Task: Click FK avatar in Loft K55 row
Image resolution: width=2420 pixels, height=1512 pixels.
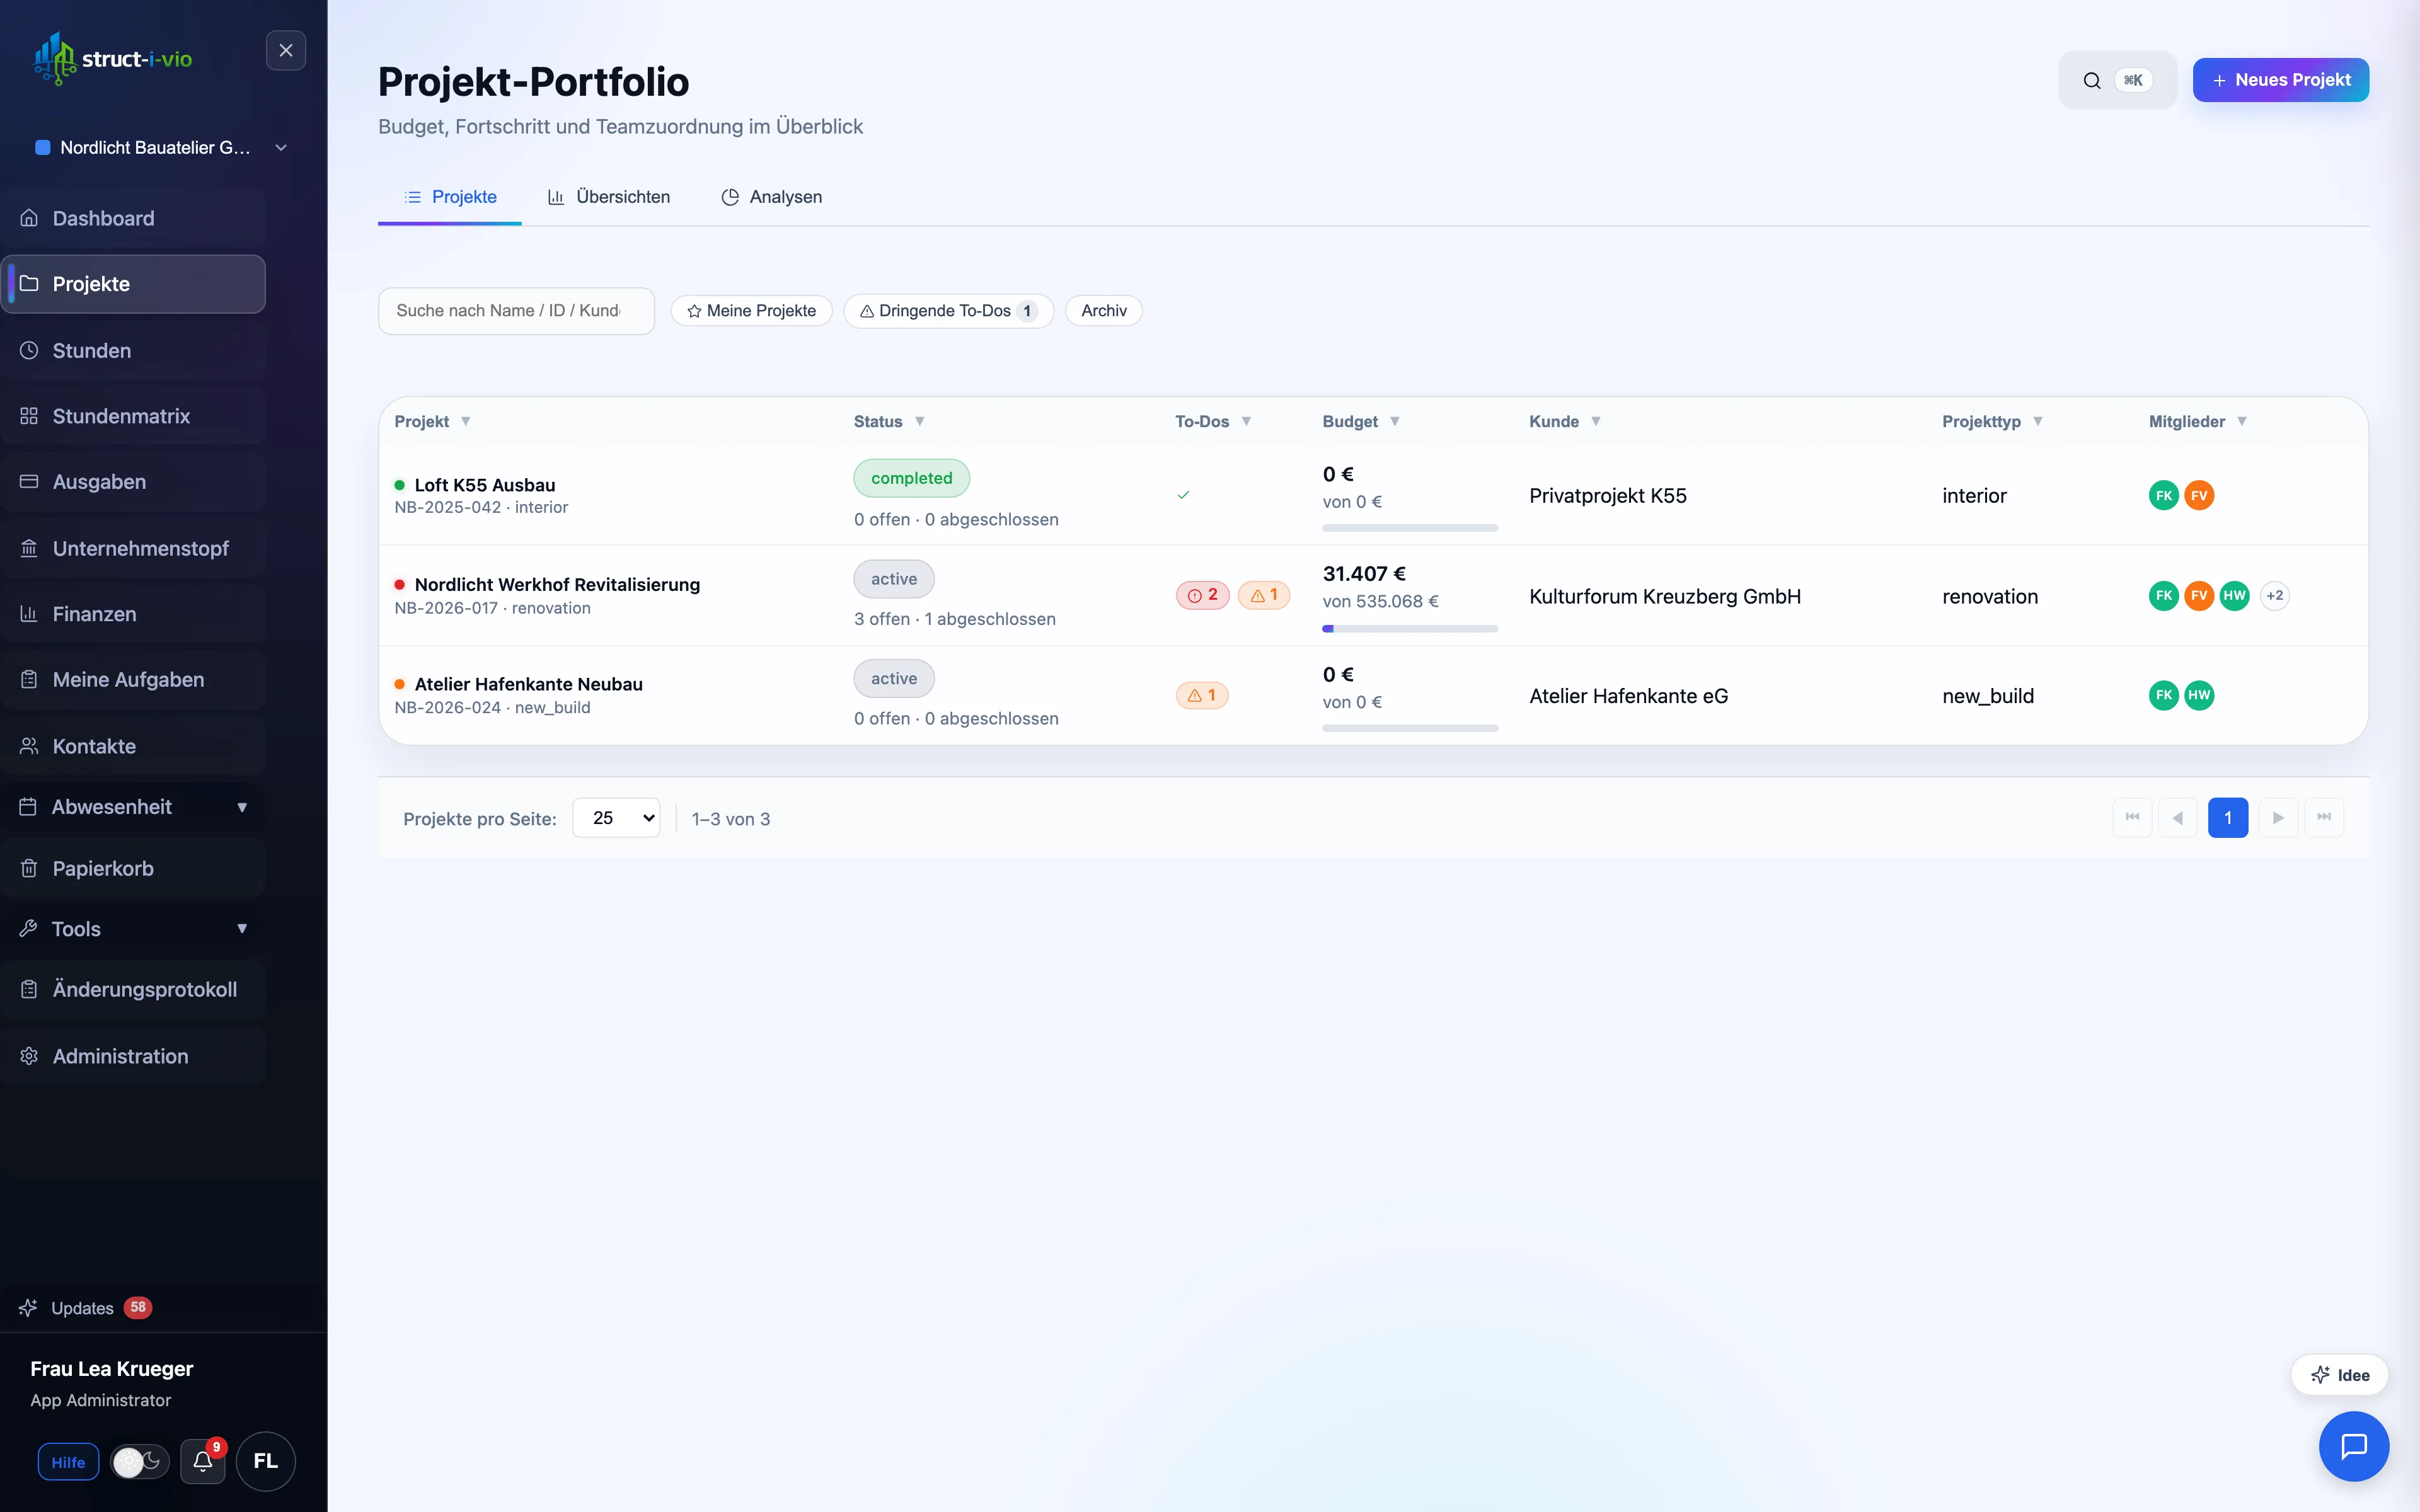Action: [x=2163, y=495]
